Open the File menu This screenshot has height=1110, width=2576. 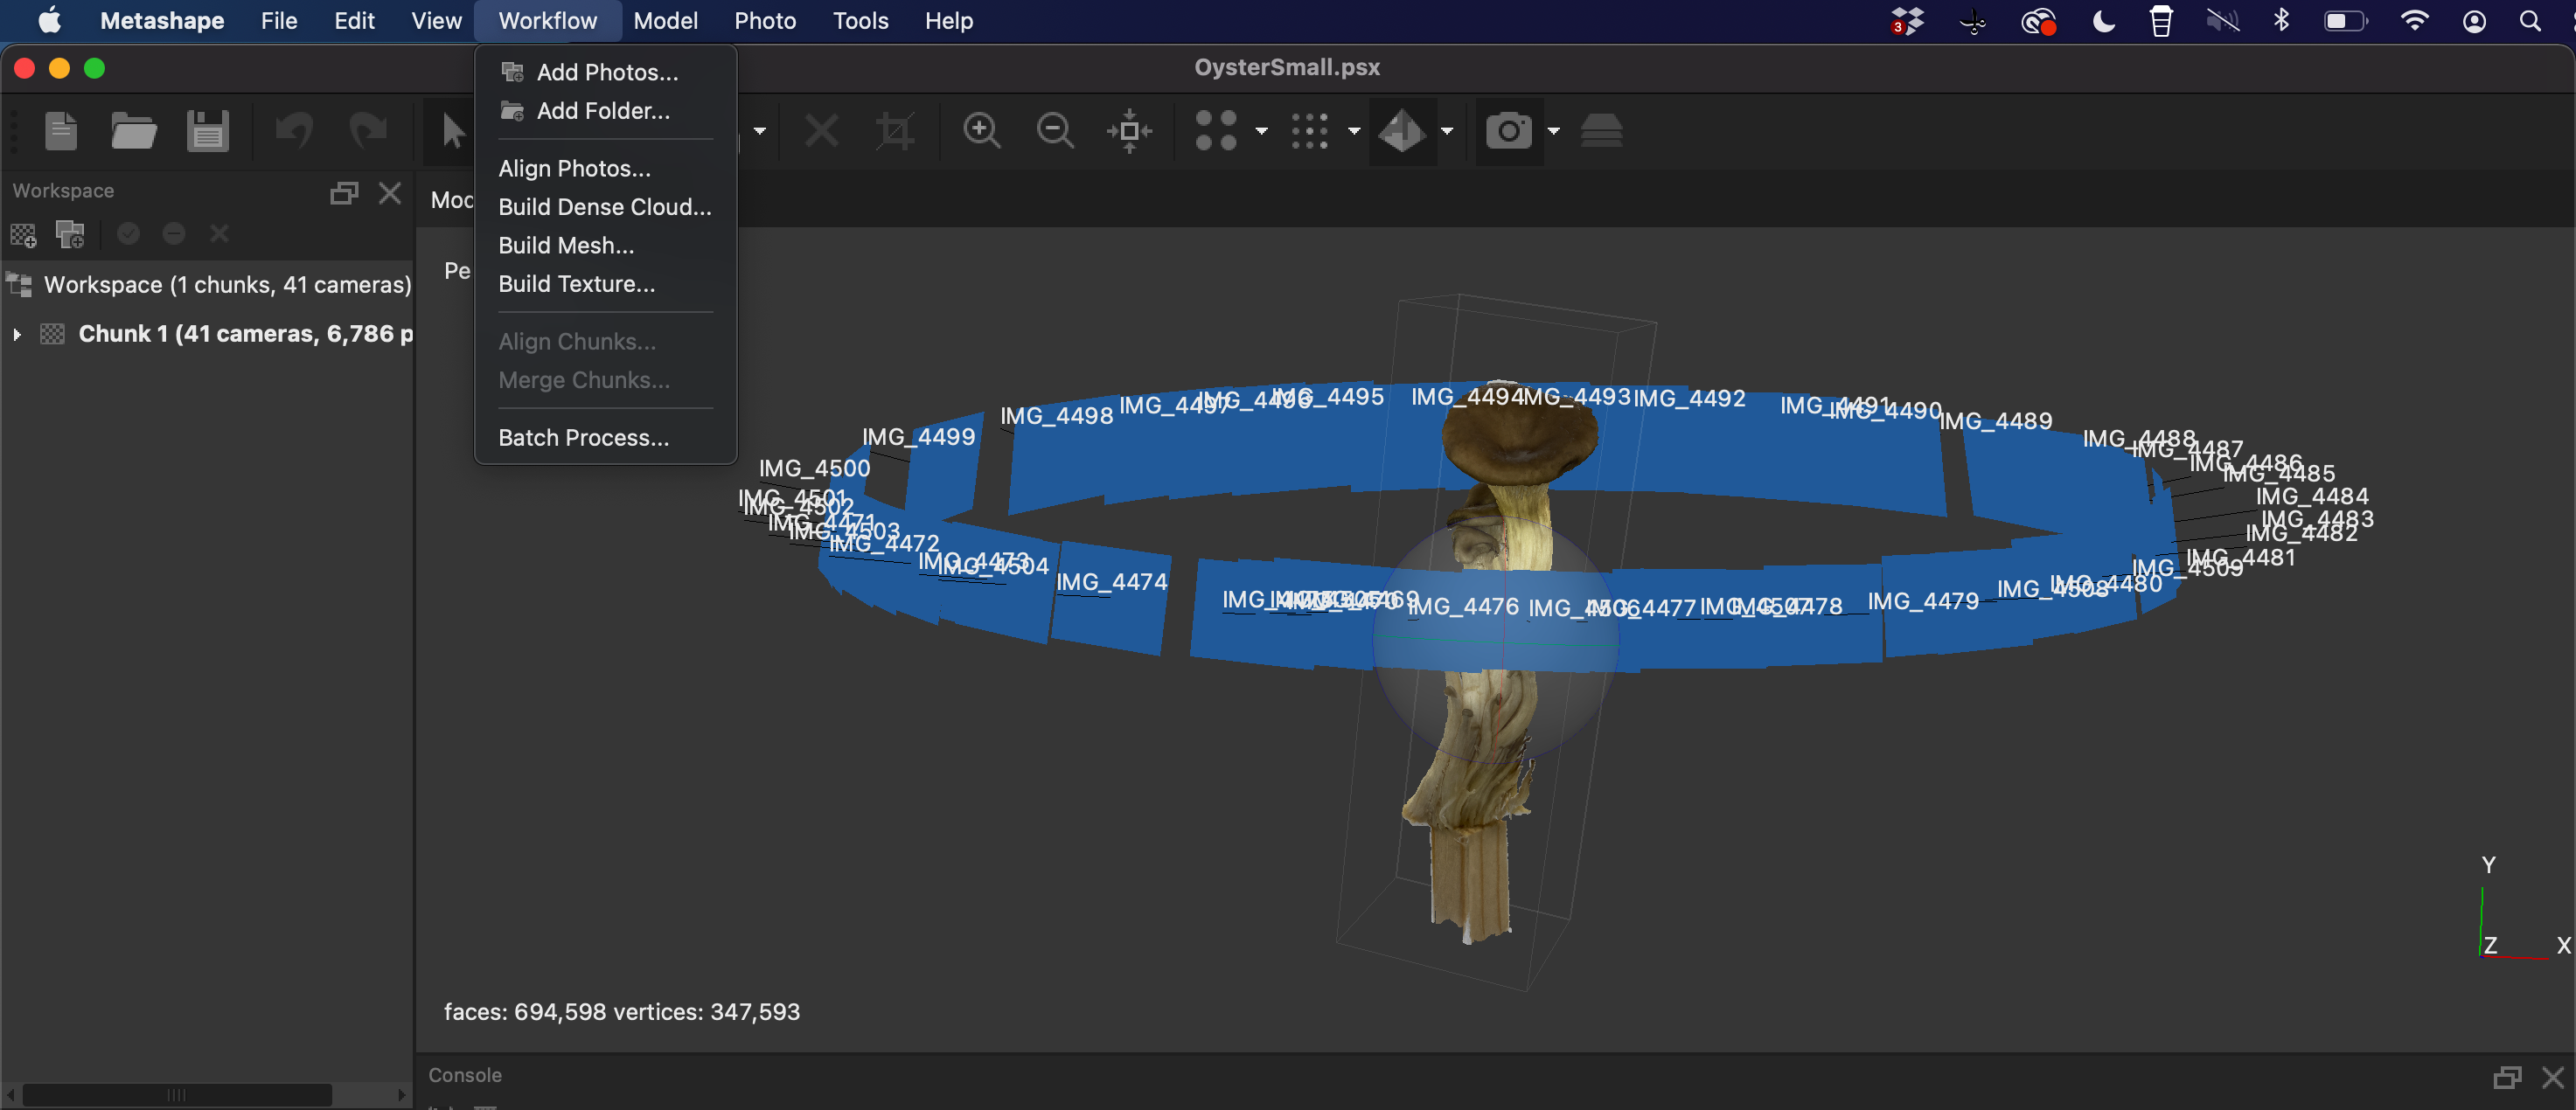click(x=279, y=21)
